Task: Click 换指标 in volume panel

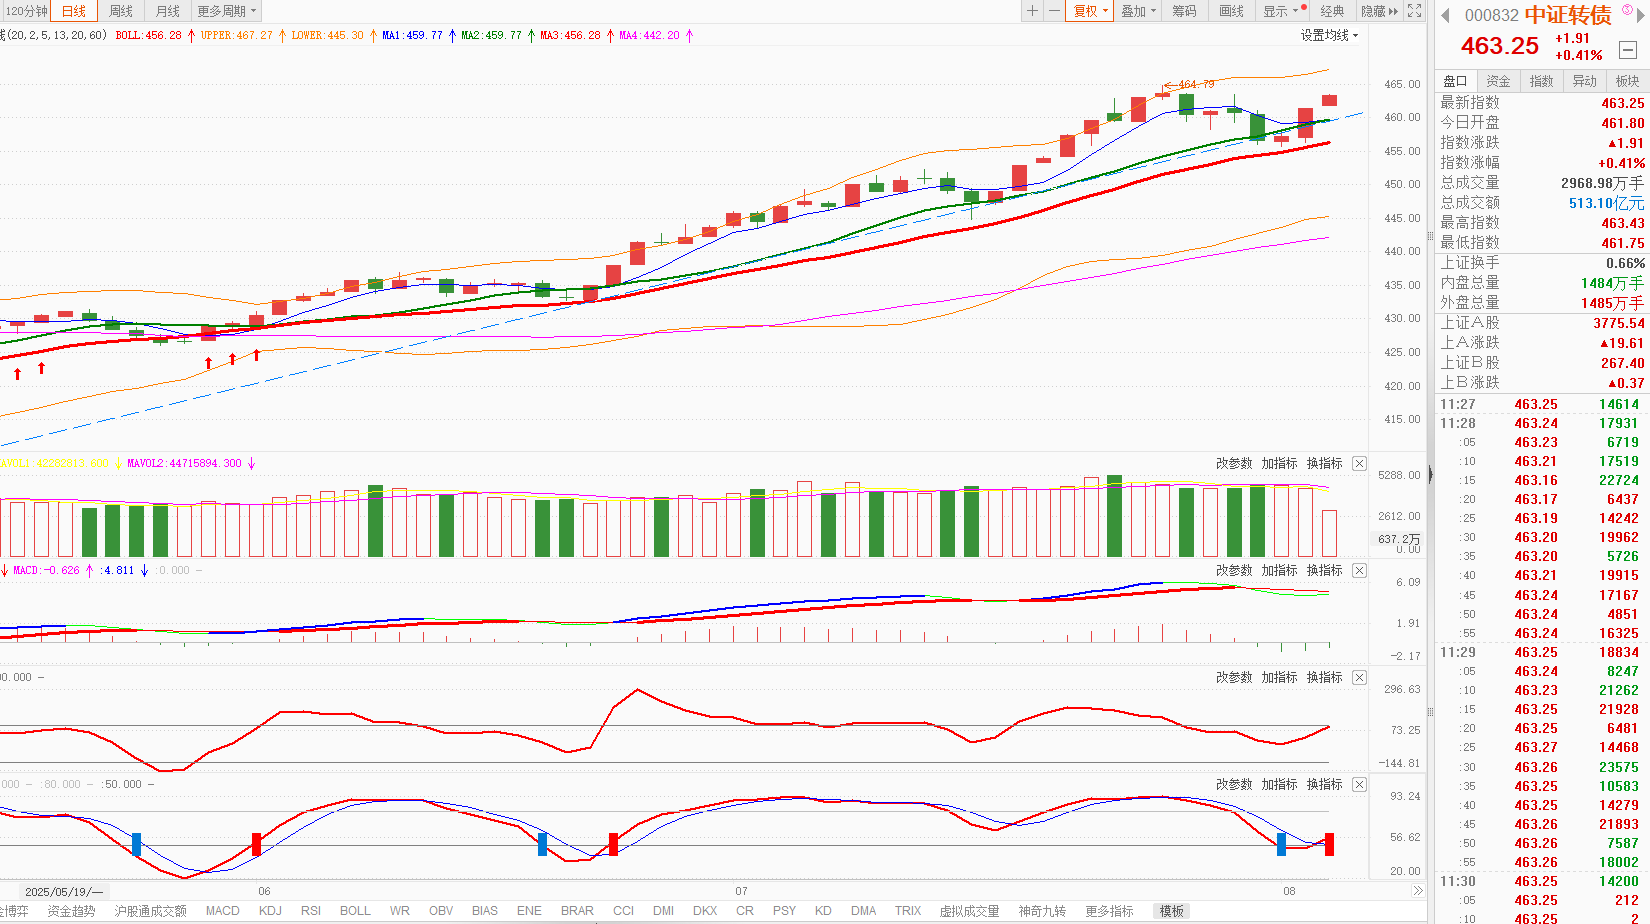Action: [1324, 463]
